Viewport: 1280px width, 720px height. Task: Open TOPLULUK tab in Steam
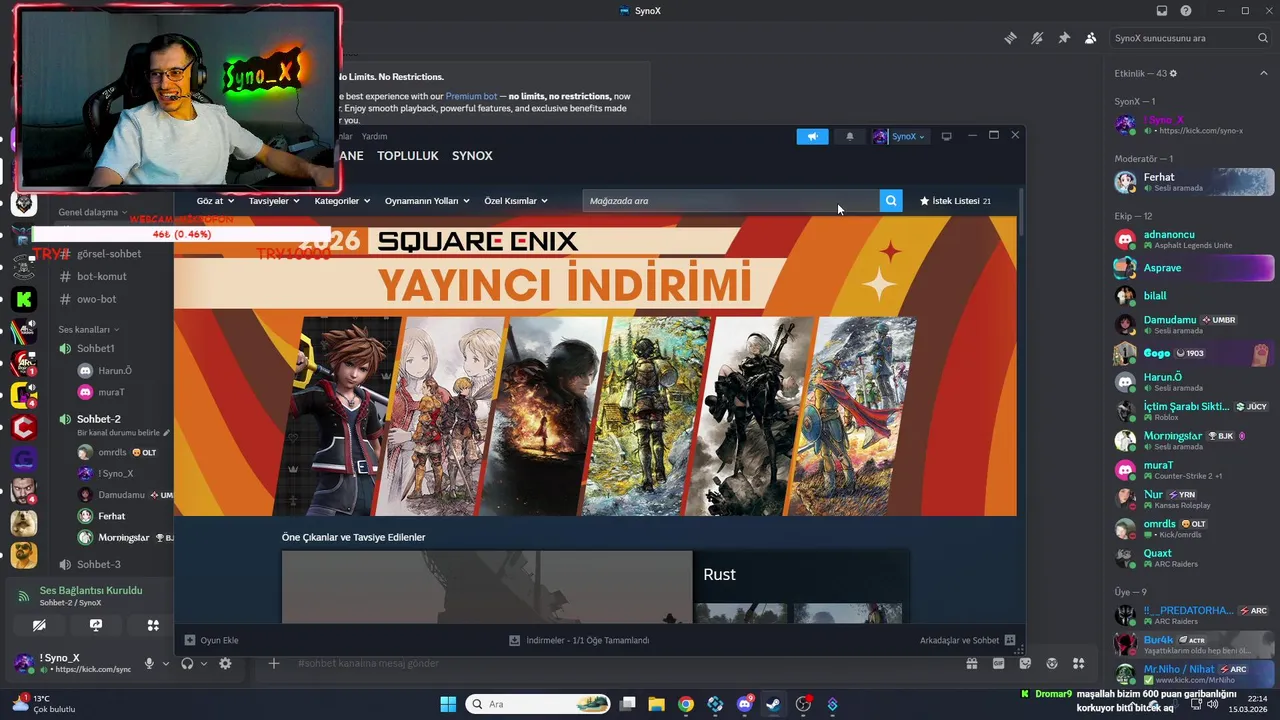coord(408,156)
